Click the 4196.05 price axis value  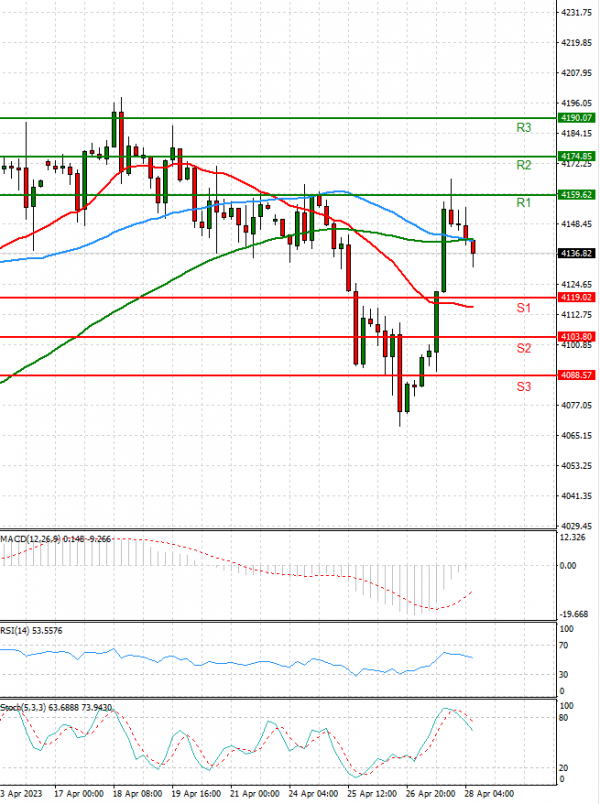[x=576, y=103]
